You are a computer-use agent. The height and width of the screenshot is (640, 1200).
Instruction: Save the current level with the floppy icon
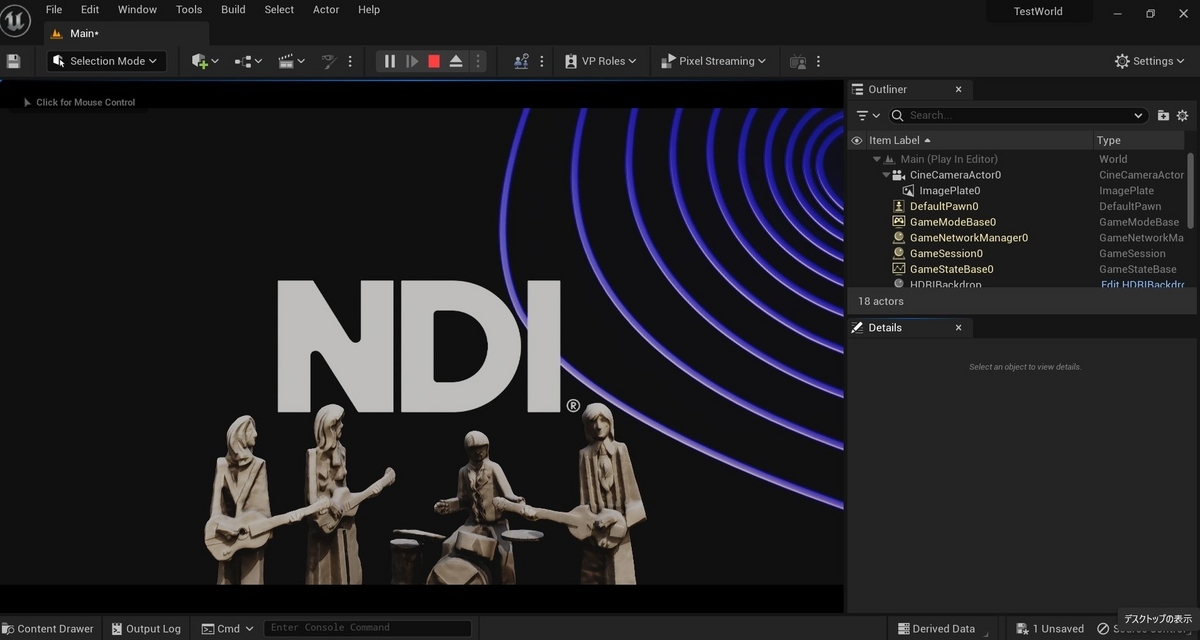[13, 61]
